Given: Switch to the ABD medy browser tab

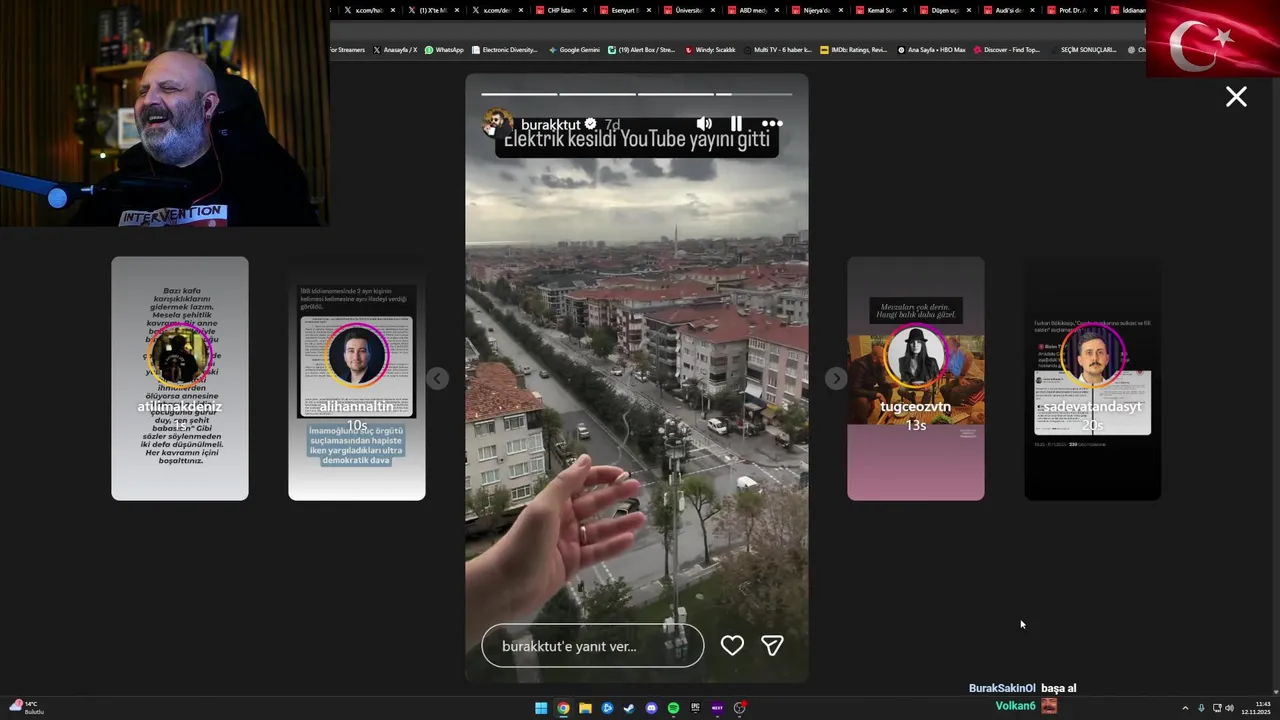Looking at the screenshot, I should [753, 10].
